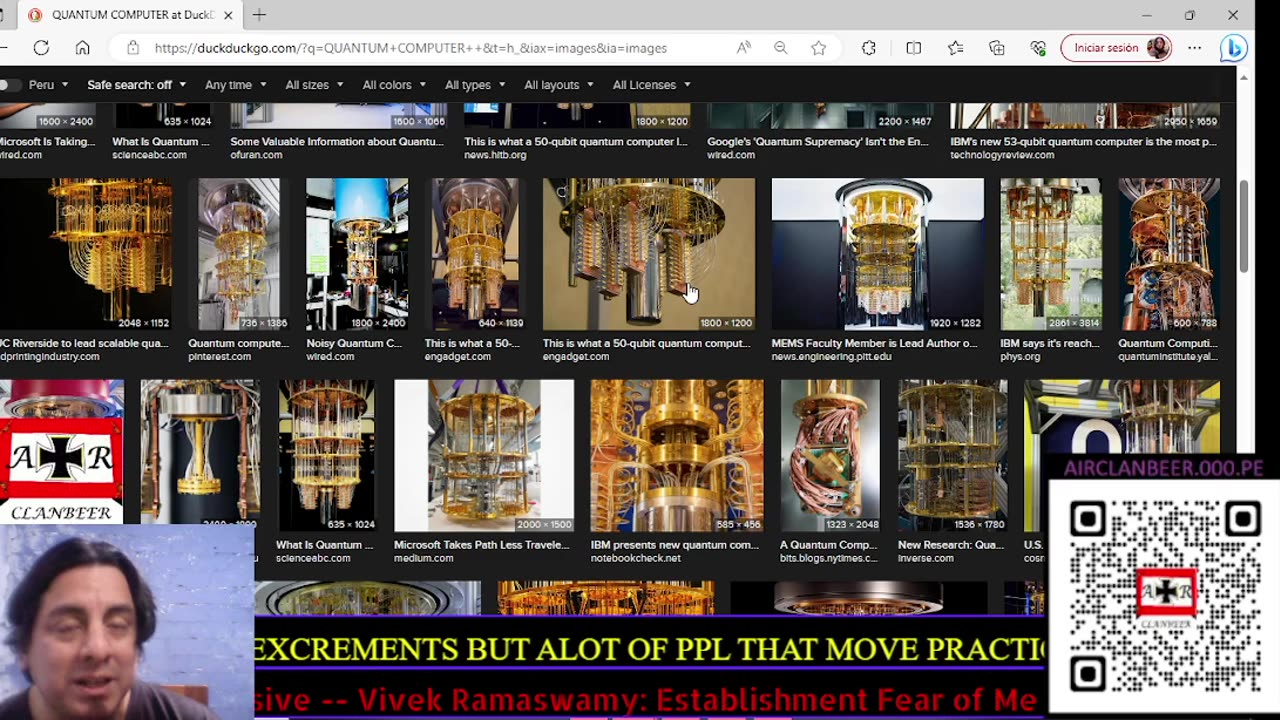The image size is (1280, 720).
Task: Open the pinterest.com quantum computer image
Action: point(239,254)
